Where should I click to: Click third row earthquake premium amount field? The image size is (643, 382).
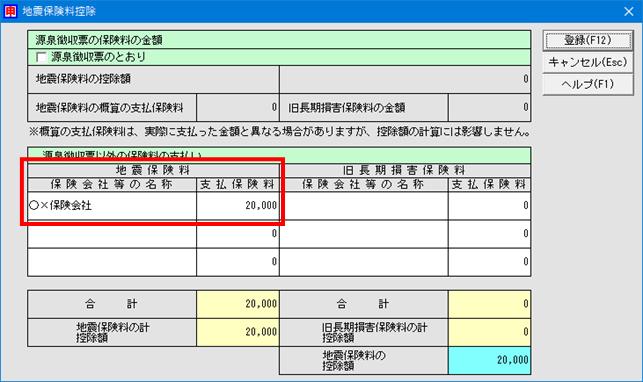tap(238, 262)
